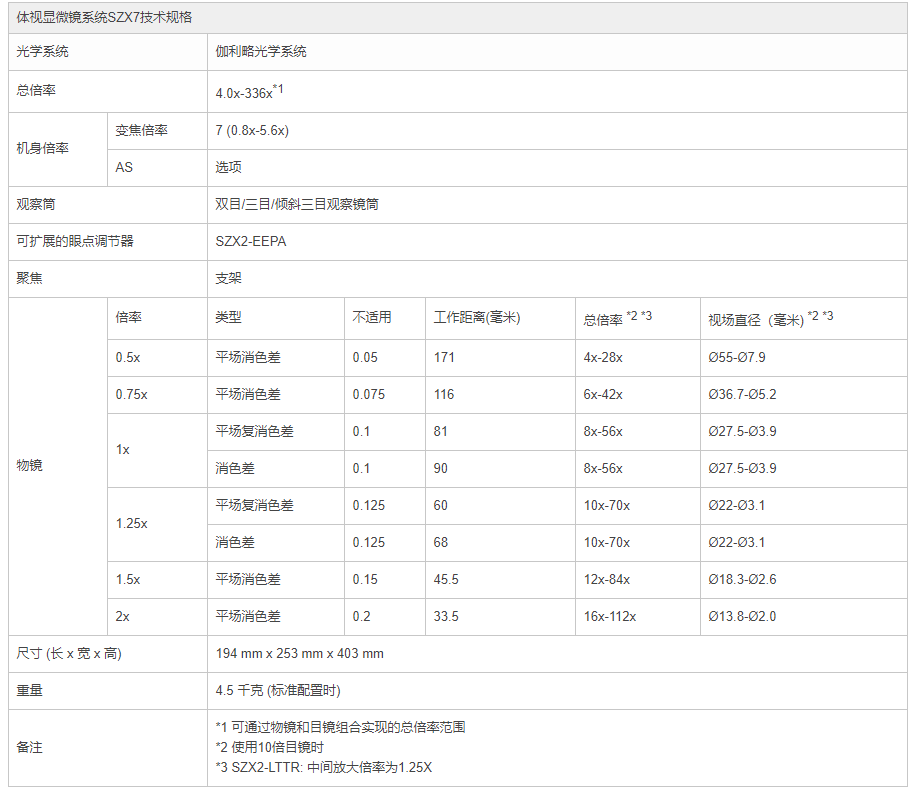Click the 工作距离(毫米) column header
Screen dimensions: 918x801
pyautogui.click(x=477, y=317)
